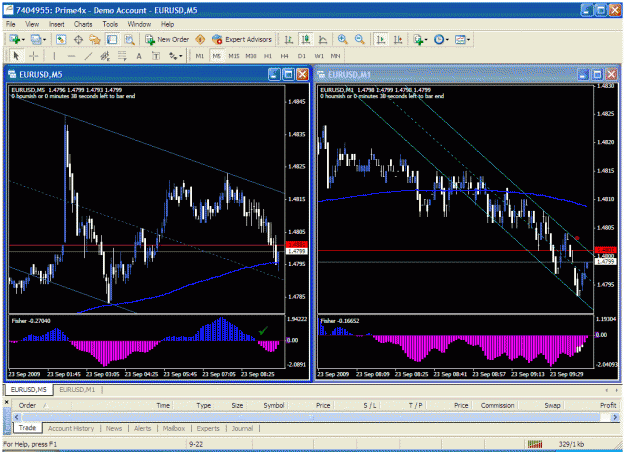
Task: Launch MetaEditor via yellow diamond icon
Action: point(200,39)
